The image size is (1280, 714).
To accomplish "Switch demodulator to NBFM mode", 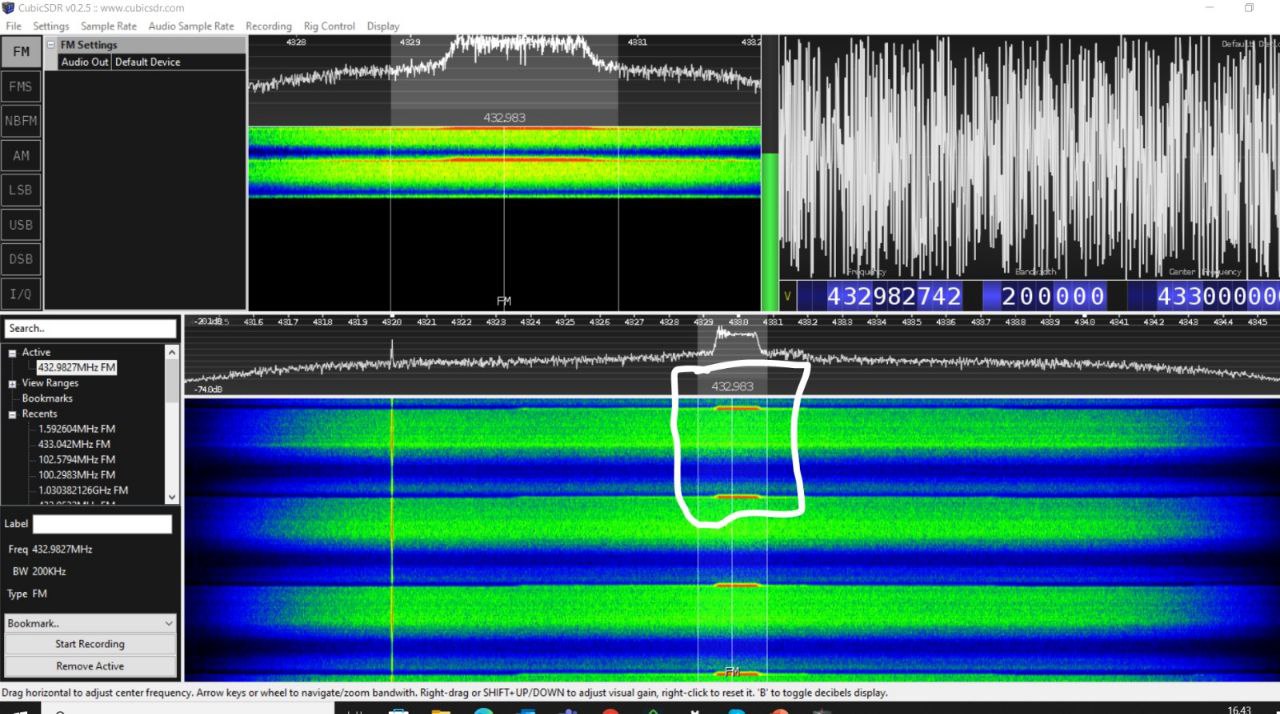I will [21, 121].
